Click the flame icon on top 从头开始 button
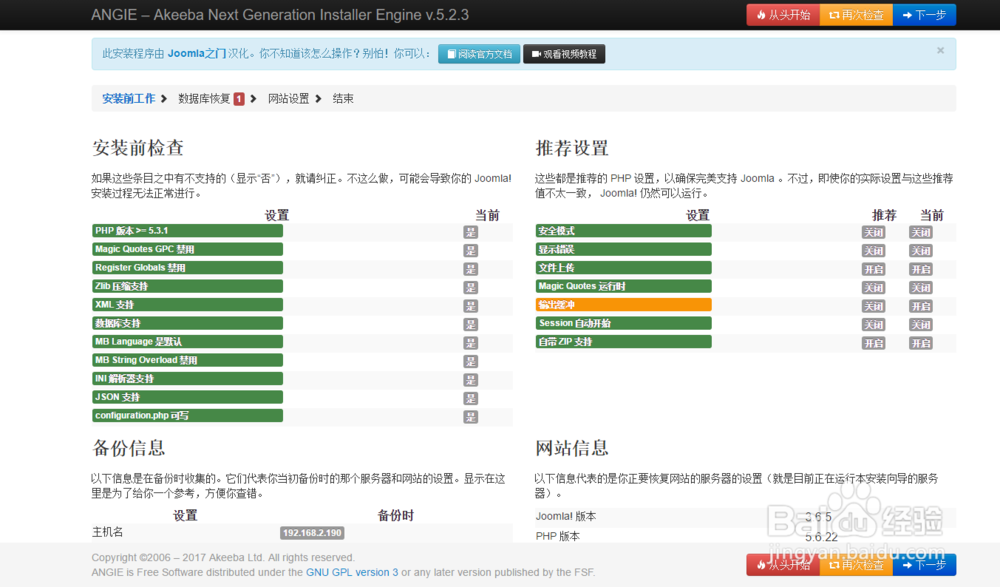This screenshot has width=1000, height=587. 762,15
